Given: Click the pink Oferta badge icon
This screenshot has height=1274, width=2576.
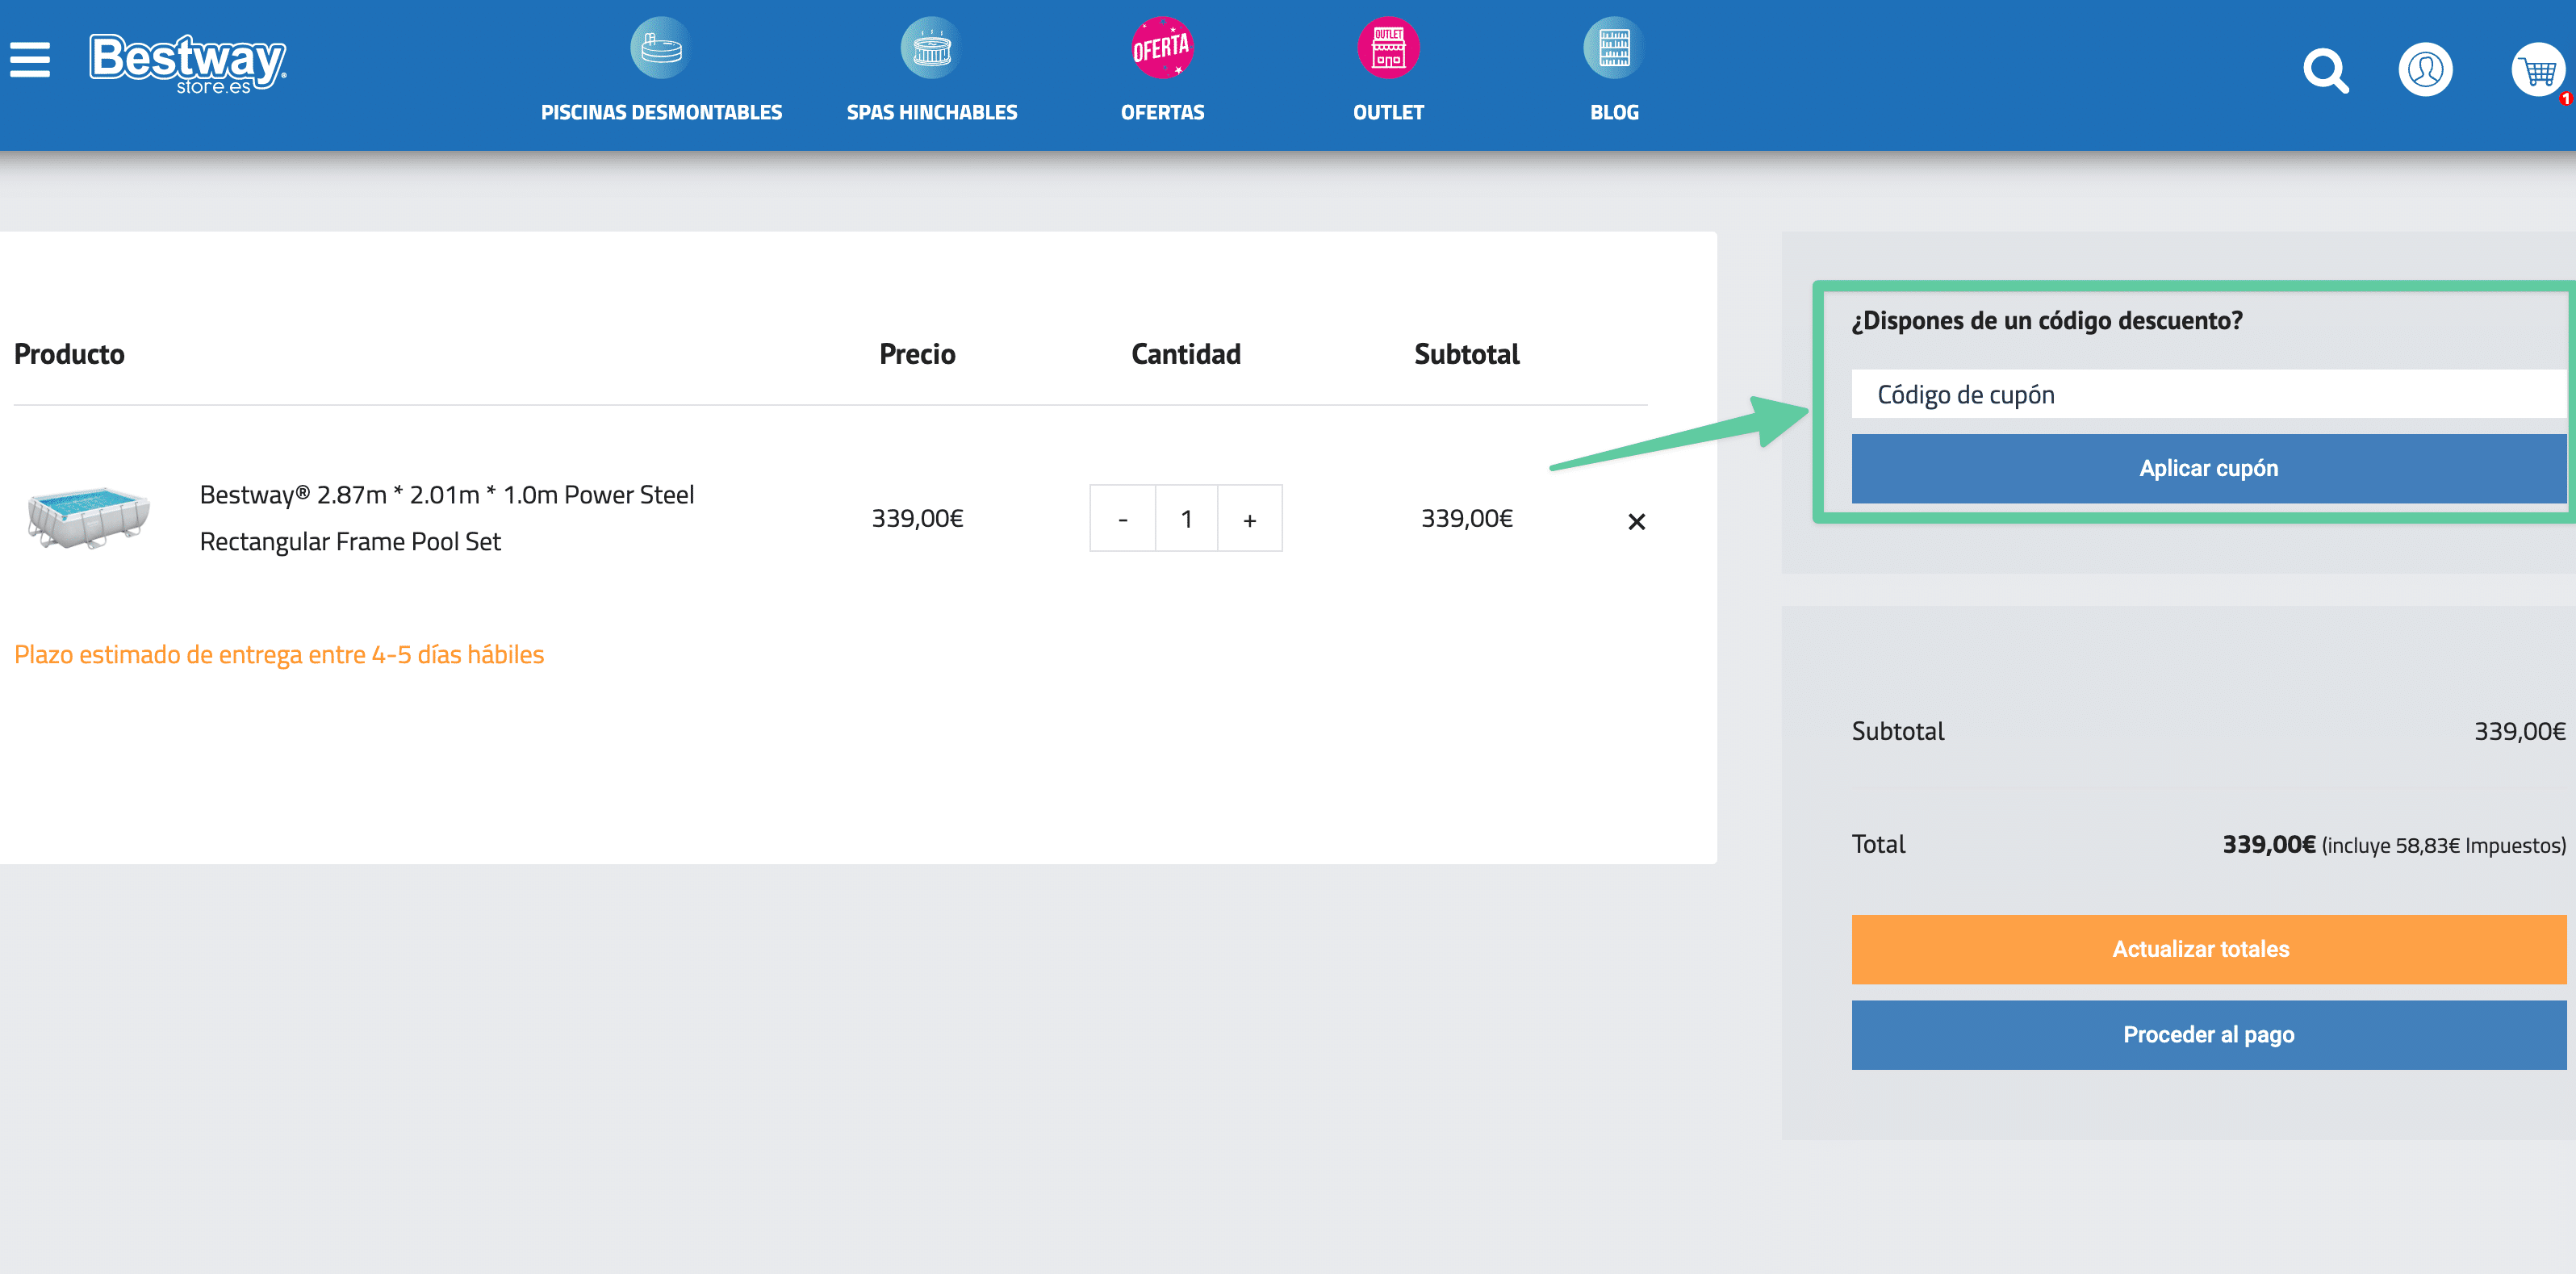Looking at the screenshot, I should tap(1161, 48).
